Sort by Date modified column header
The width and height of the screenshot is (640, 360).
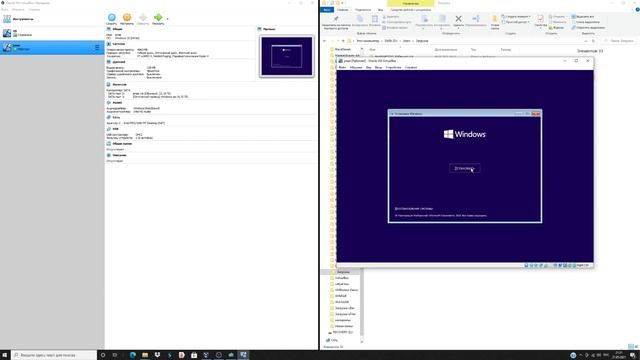[446, 49]
